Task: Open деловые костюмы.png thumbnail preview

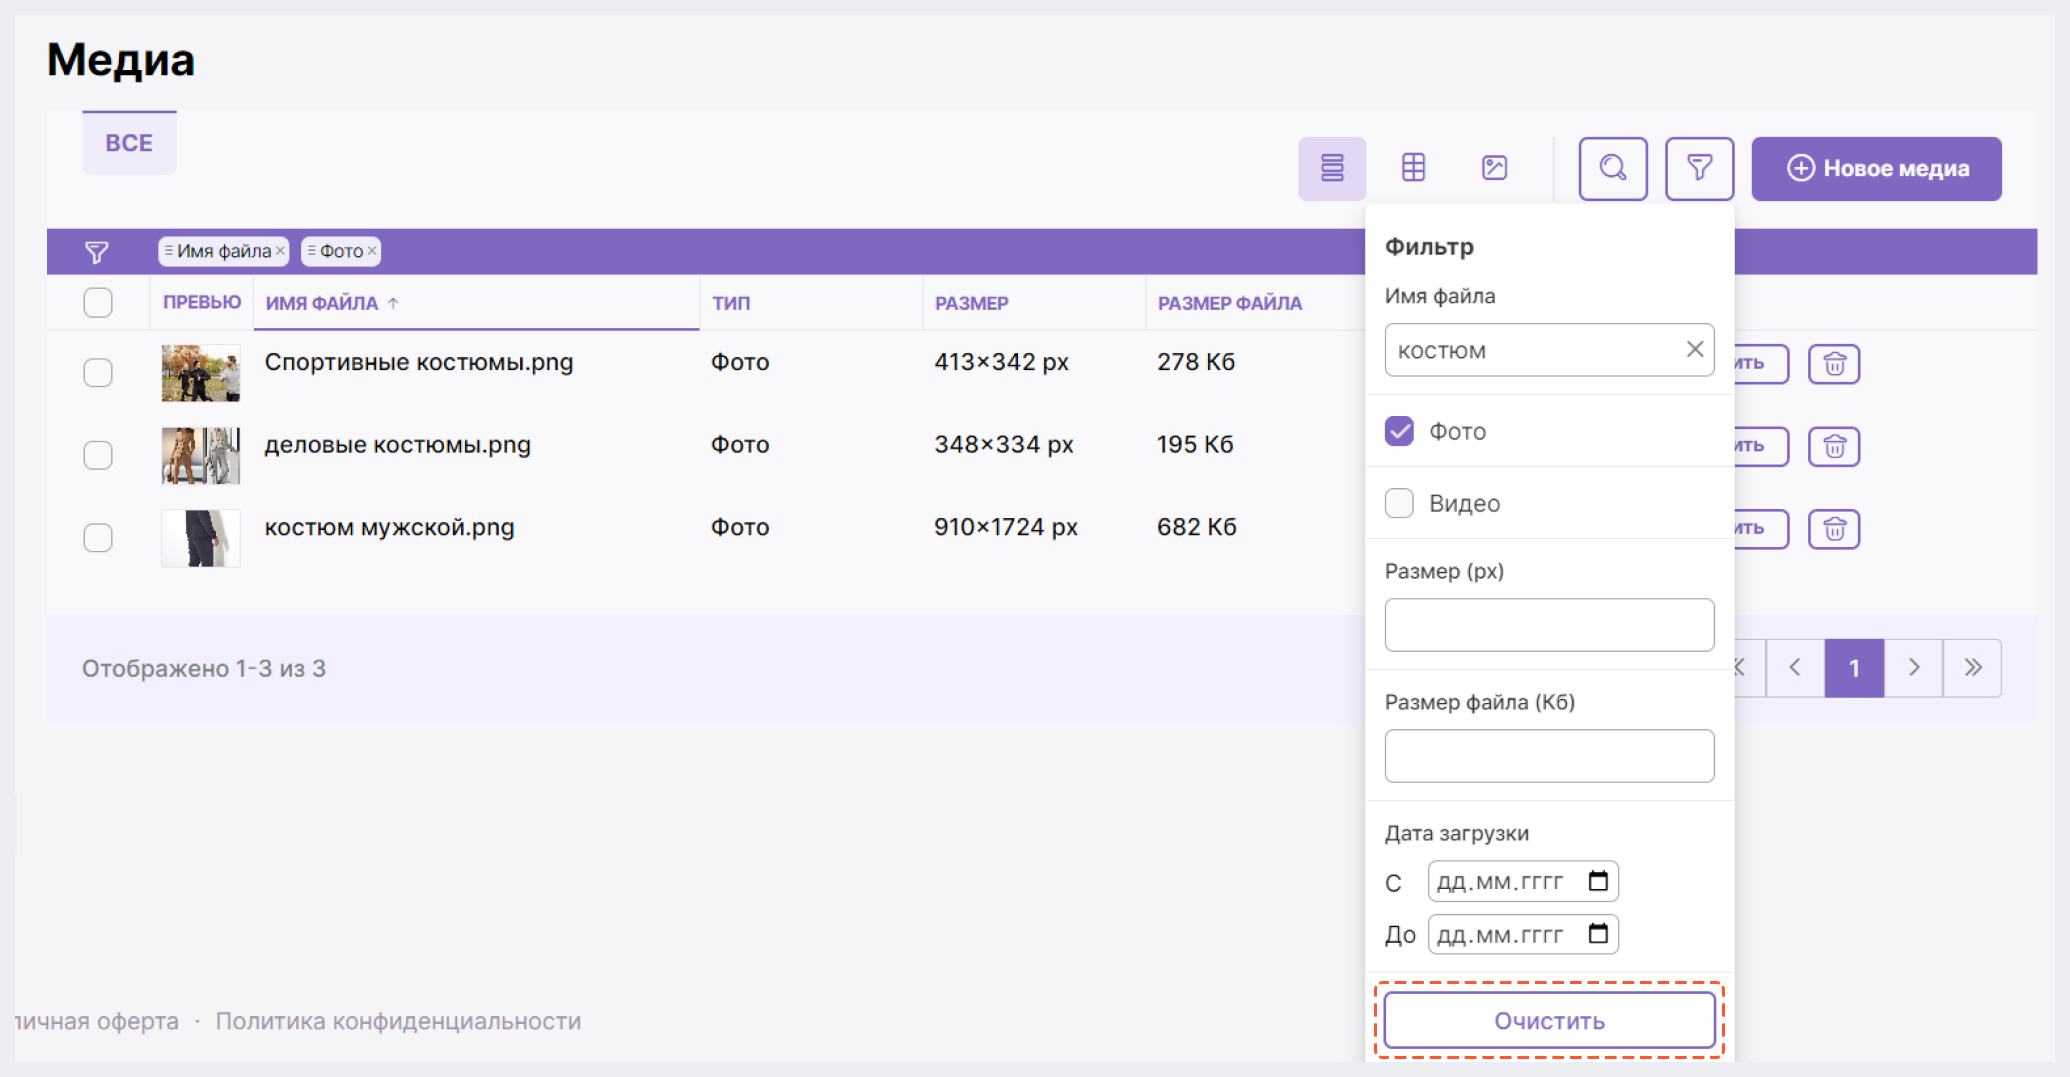Action: click(201, 455)
